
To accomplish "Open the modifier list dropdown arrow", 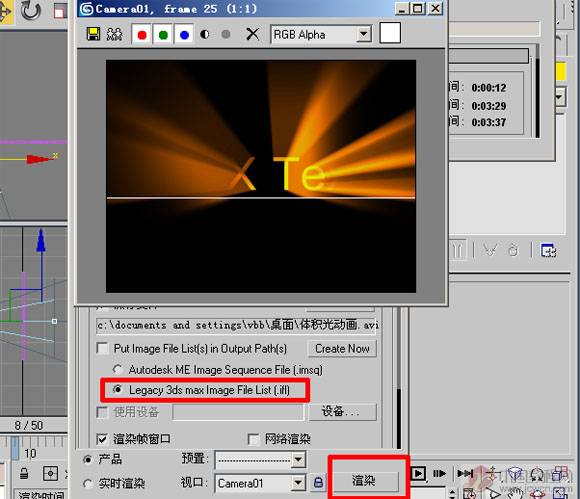I will click(560, 97).
